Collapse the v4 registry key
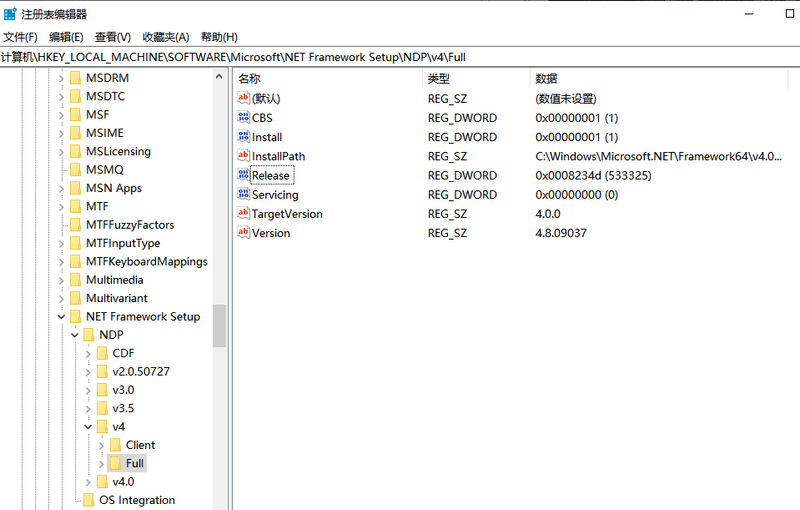 pyautogui.click(x=88, y=427)
